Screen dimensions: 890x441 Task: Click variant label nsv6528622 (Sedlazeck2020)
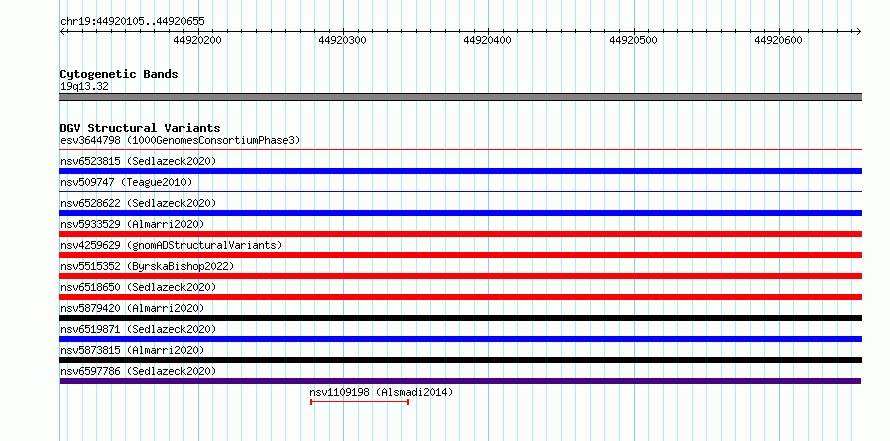(x=138, y=203)
